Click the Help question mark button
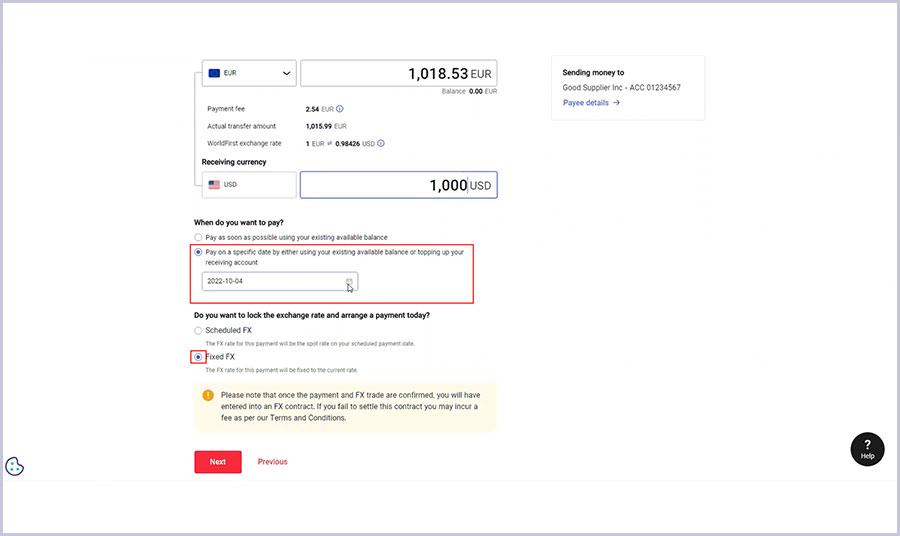 [x=867, y=449]
